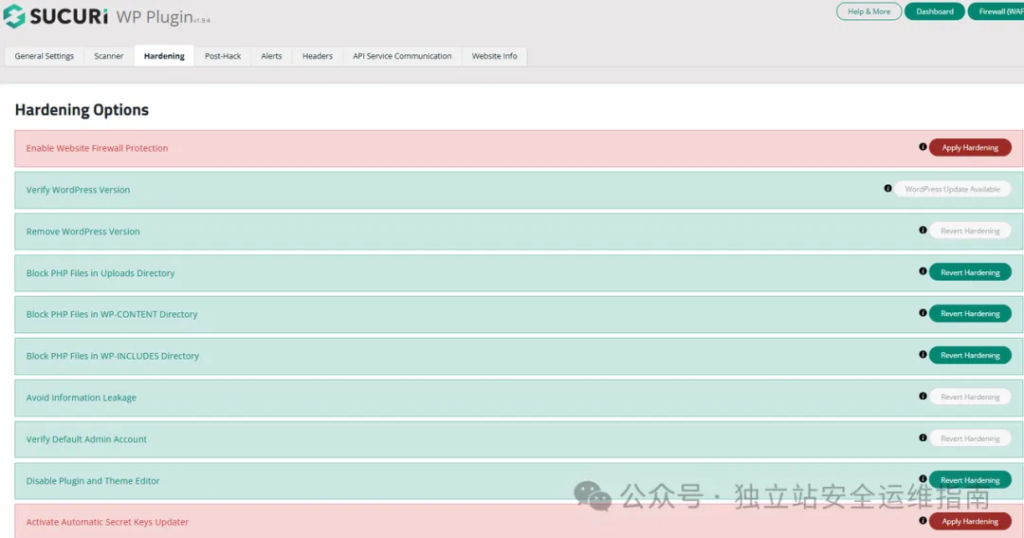Screen dimensions: 1024x538
Task: Open info icon for Remove WordPress Version
Action: point(923,230)
